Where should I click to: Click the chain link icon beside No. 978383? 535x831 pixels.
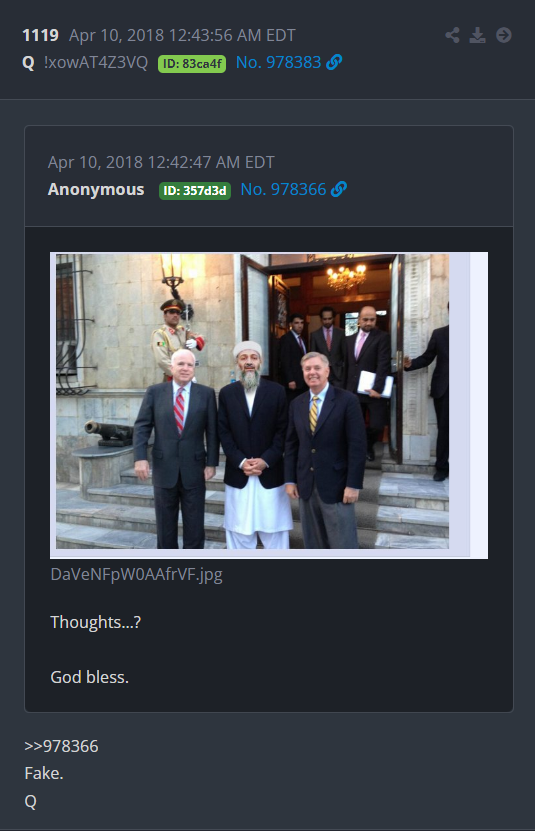334,62
